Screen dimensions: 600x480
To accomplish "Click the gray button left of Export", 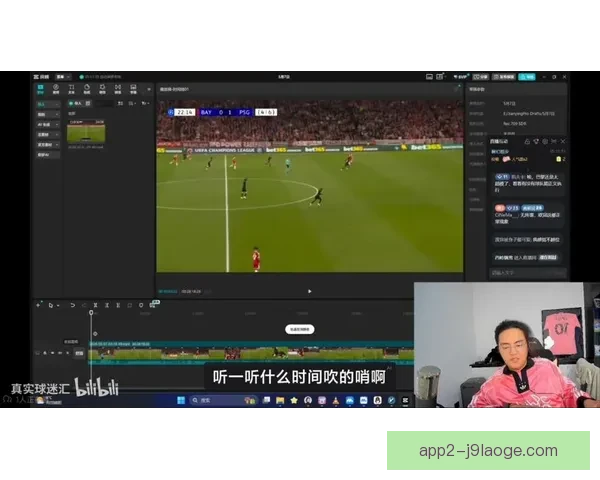I will [x=504, y=77].
